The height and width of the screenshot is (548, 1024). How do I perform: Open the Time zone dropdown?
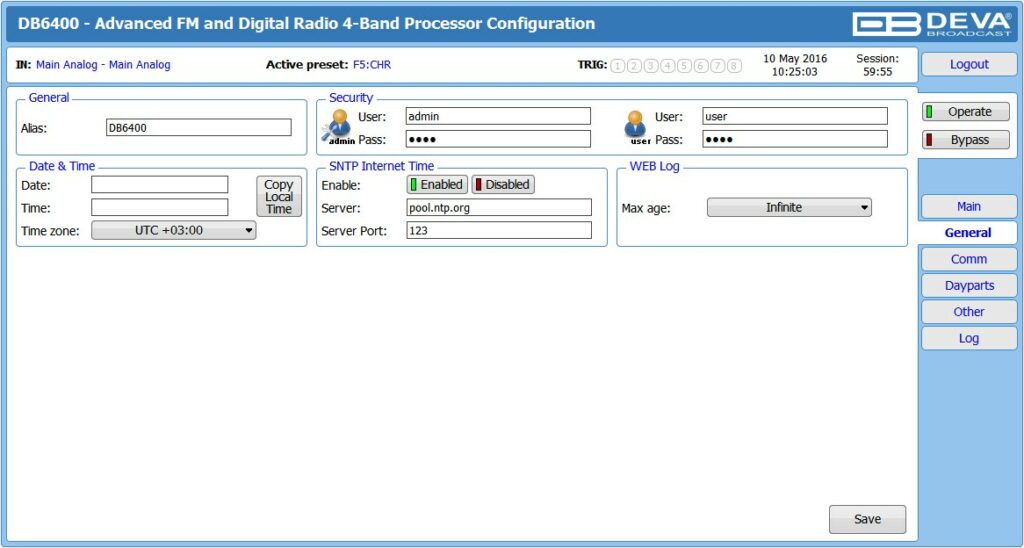pos(174,230)
